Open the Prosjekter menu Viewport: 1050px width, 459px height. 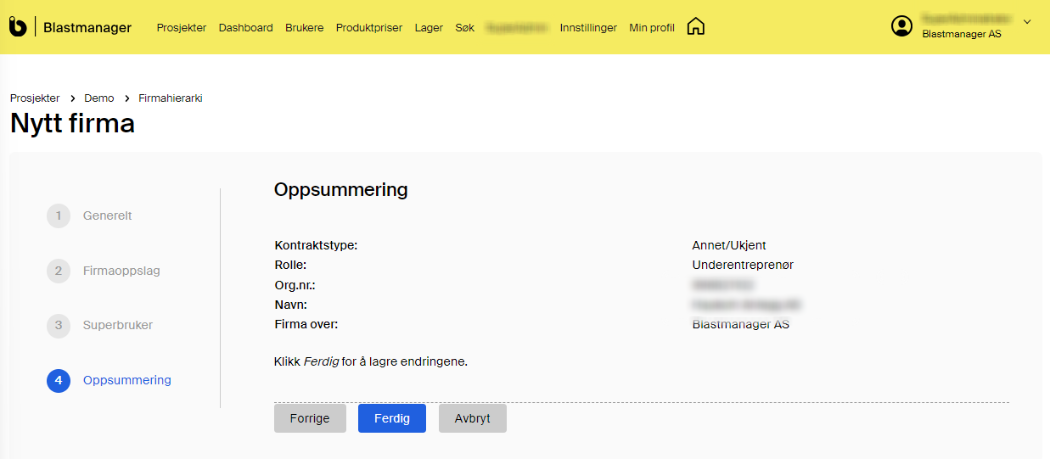(181, 28)
